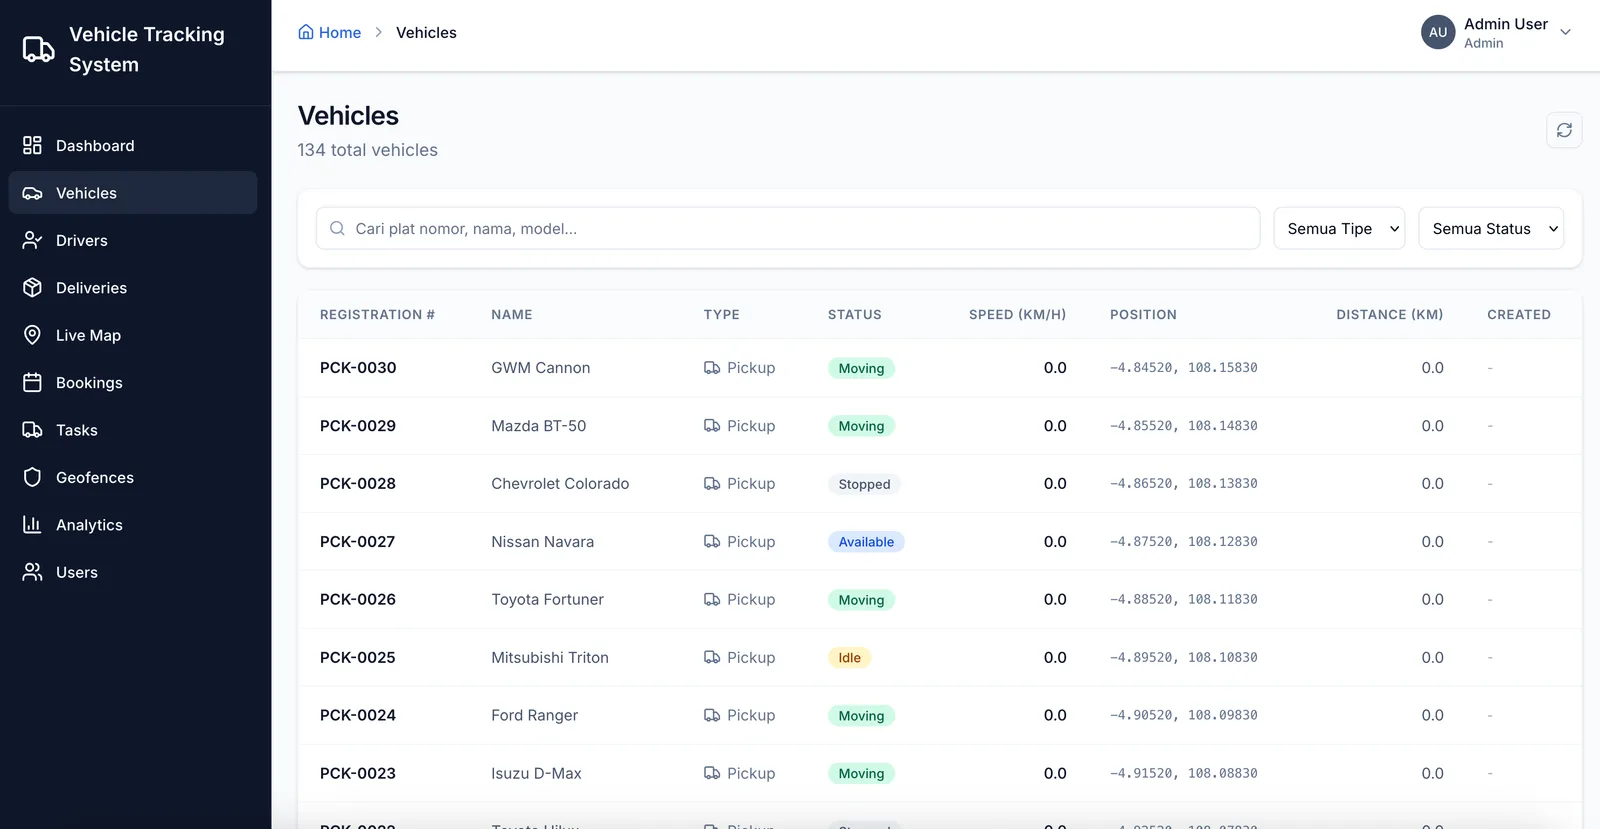Screen dimensions: 1600x829
Task: Open the Analytics bar chart icon
Action: (x=32, y=525)
